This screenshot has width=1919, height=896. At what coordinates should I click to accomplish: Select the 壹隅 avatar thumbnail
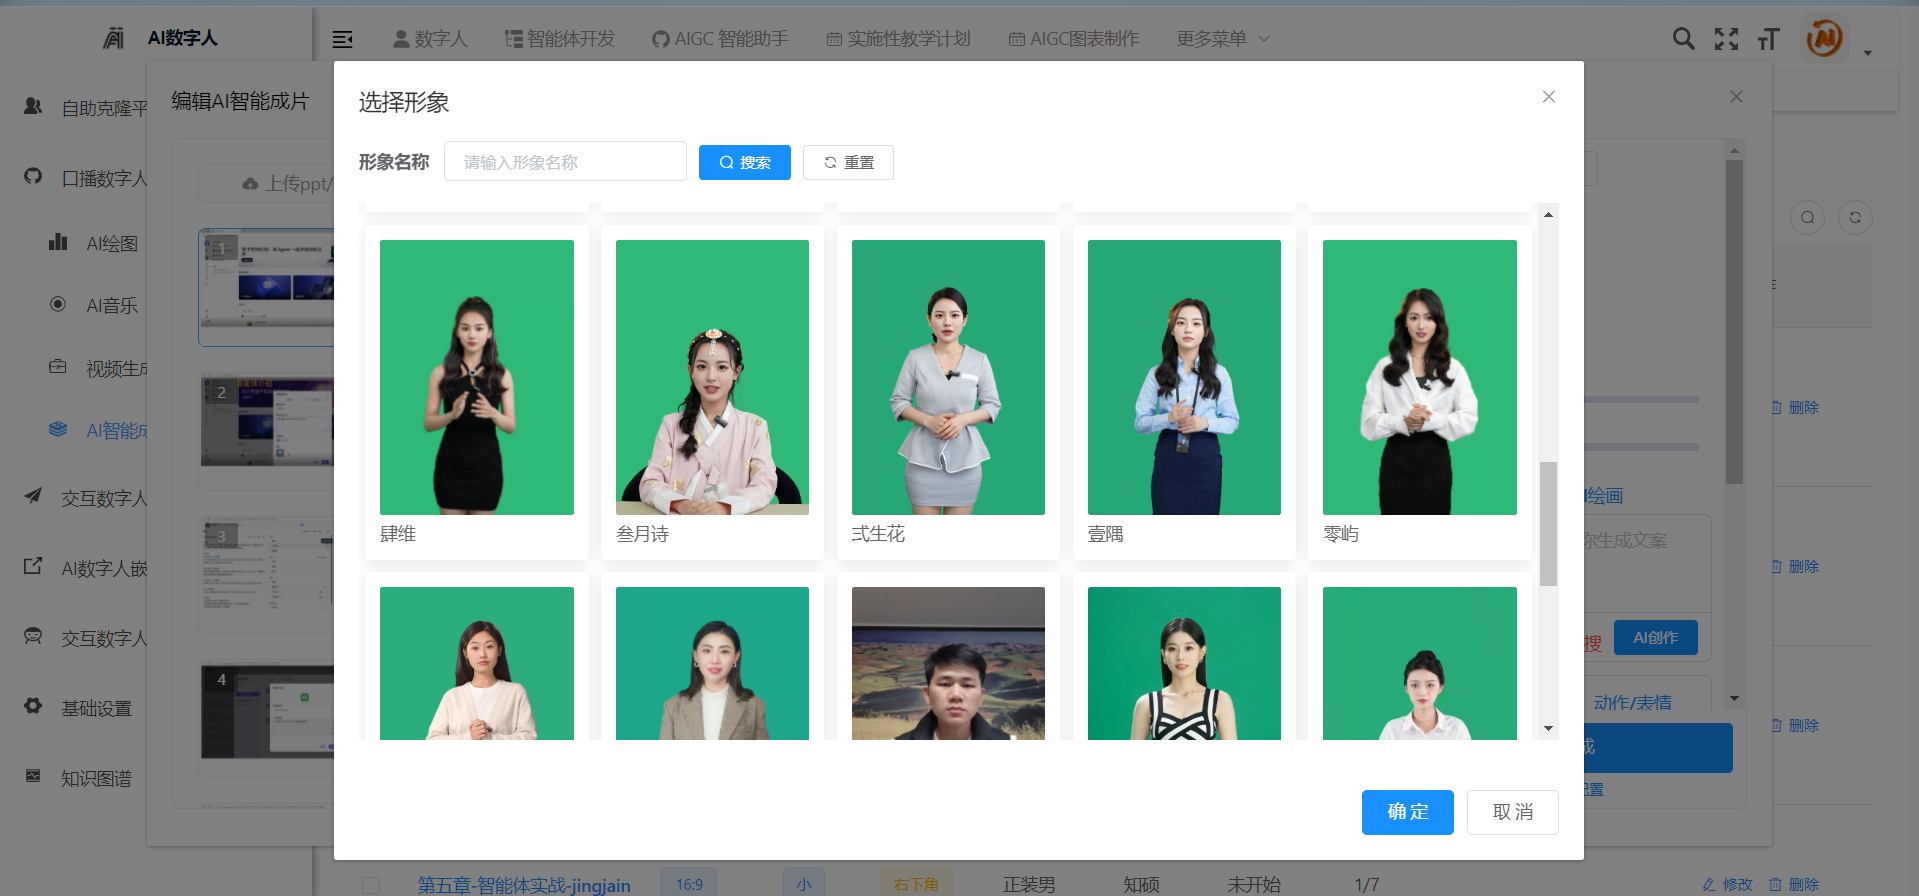(1184, 378)
